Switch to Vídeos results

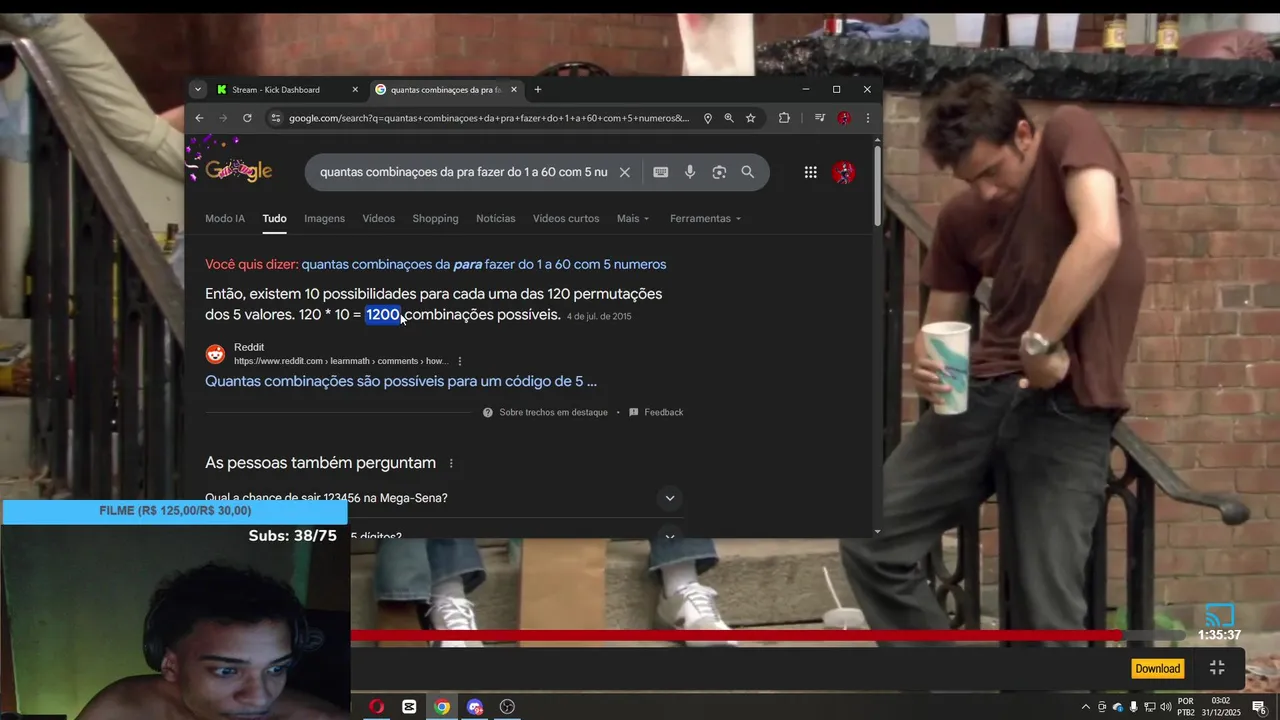coord(379,218)
